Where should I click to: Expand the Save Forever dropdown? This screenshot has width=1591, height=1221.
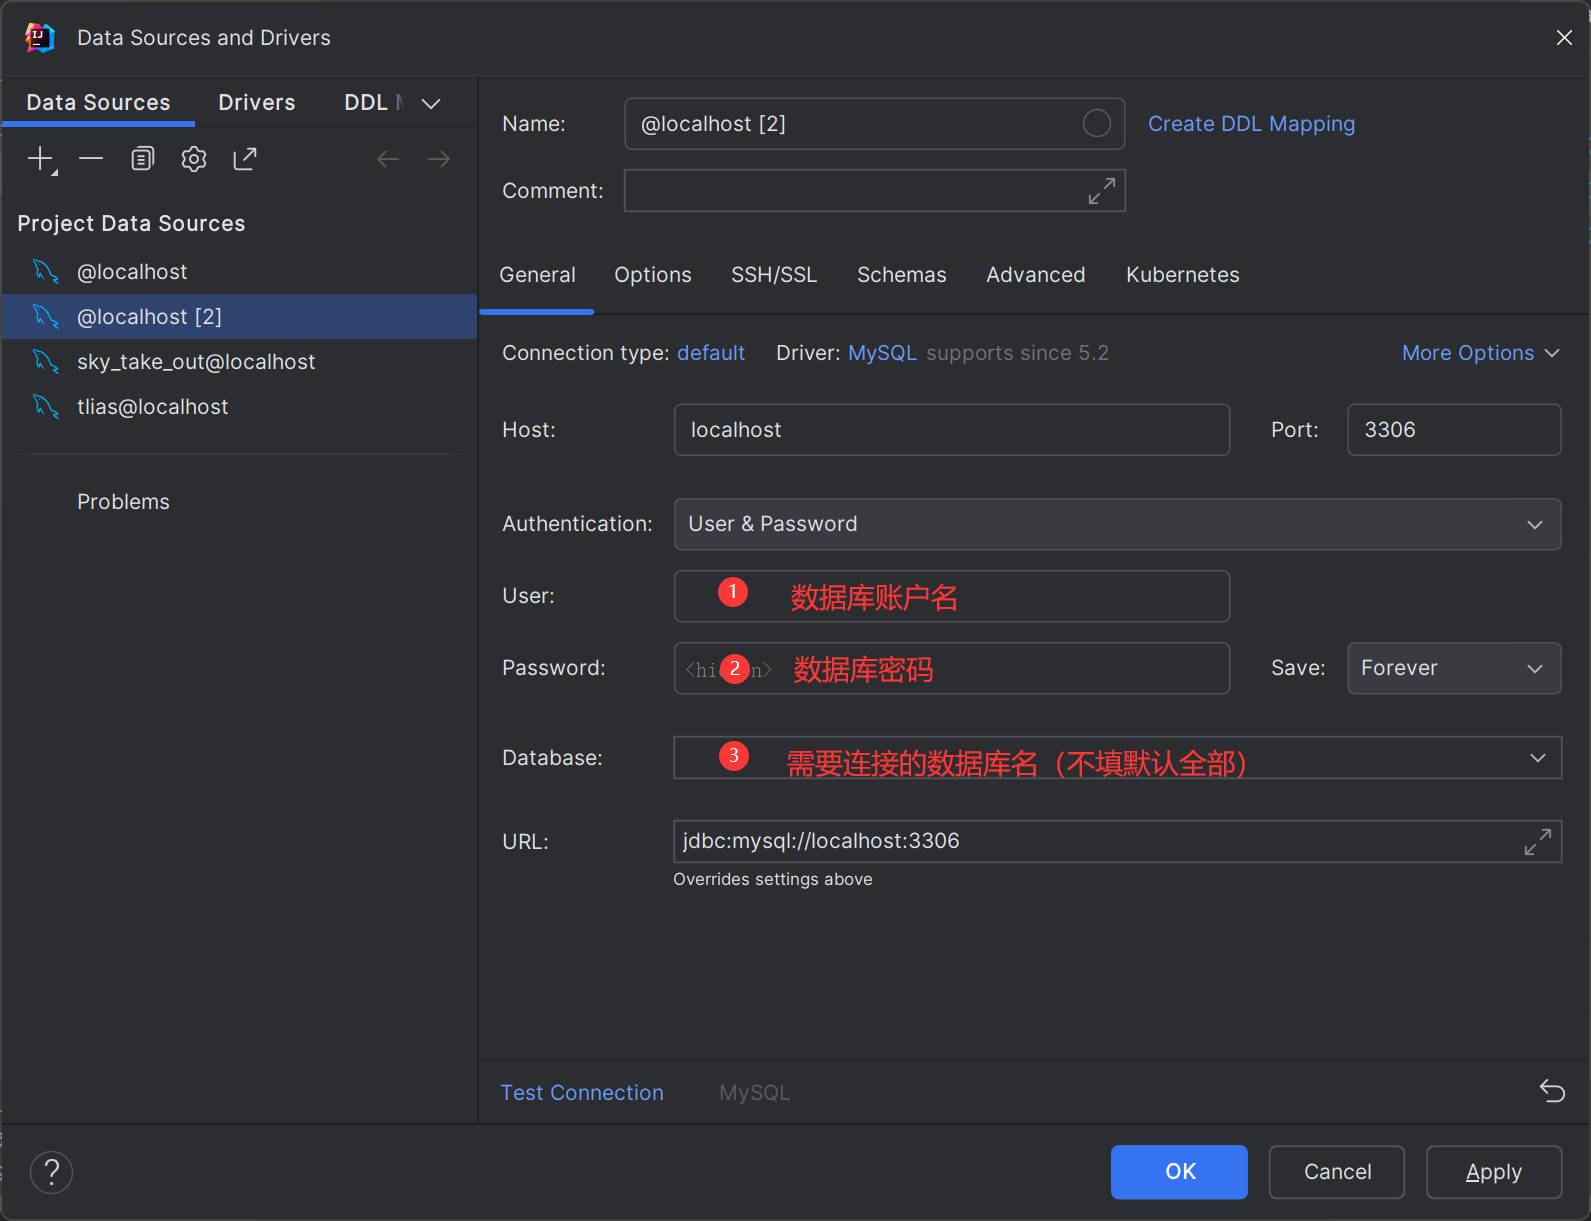coord(1454,668)
